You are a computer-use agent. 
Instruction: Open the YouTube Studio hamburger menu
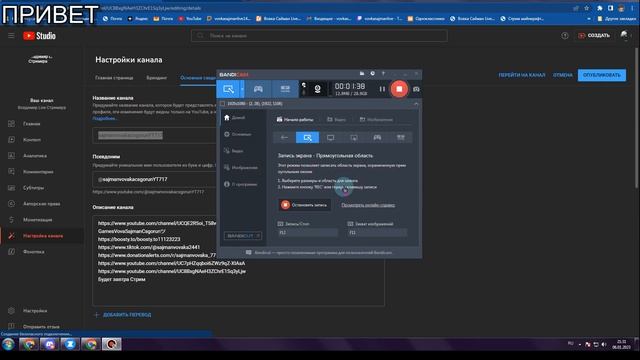11,36
